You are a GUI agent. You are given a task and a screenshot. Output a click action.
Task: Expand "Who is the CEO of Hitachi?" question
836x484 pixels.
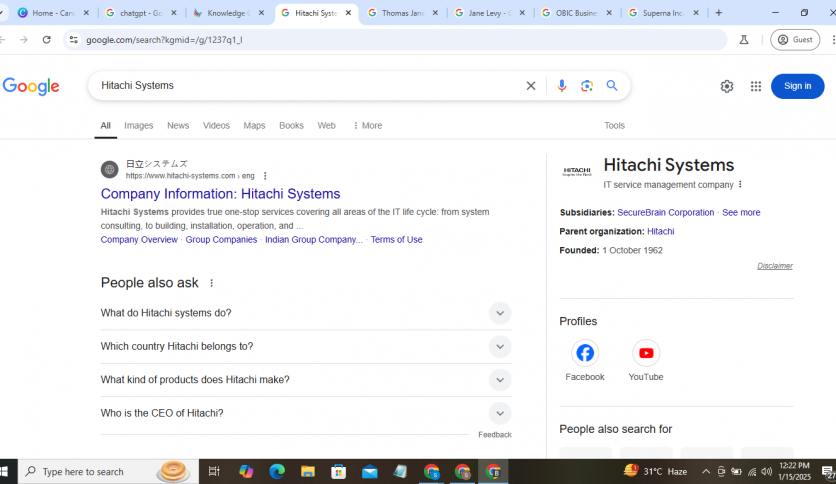(x=306, y=413)
